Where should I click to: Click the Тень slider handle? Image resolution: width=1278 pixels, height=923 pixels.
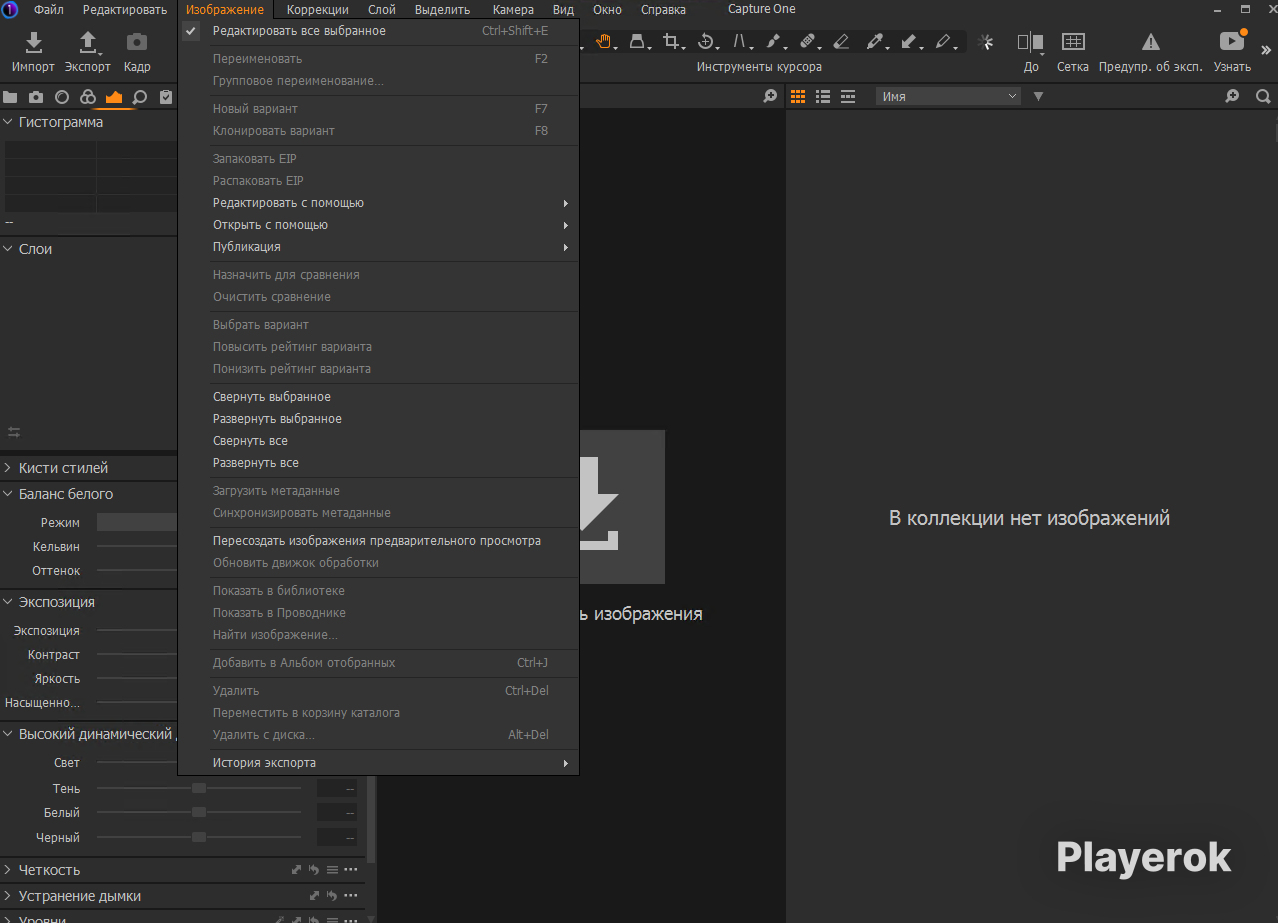point(199,788)
